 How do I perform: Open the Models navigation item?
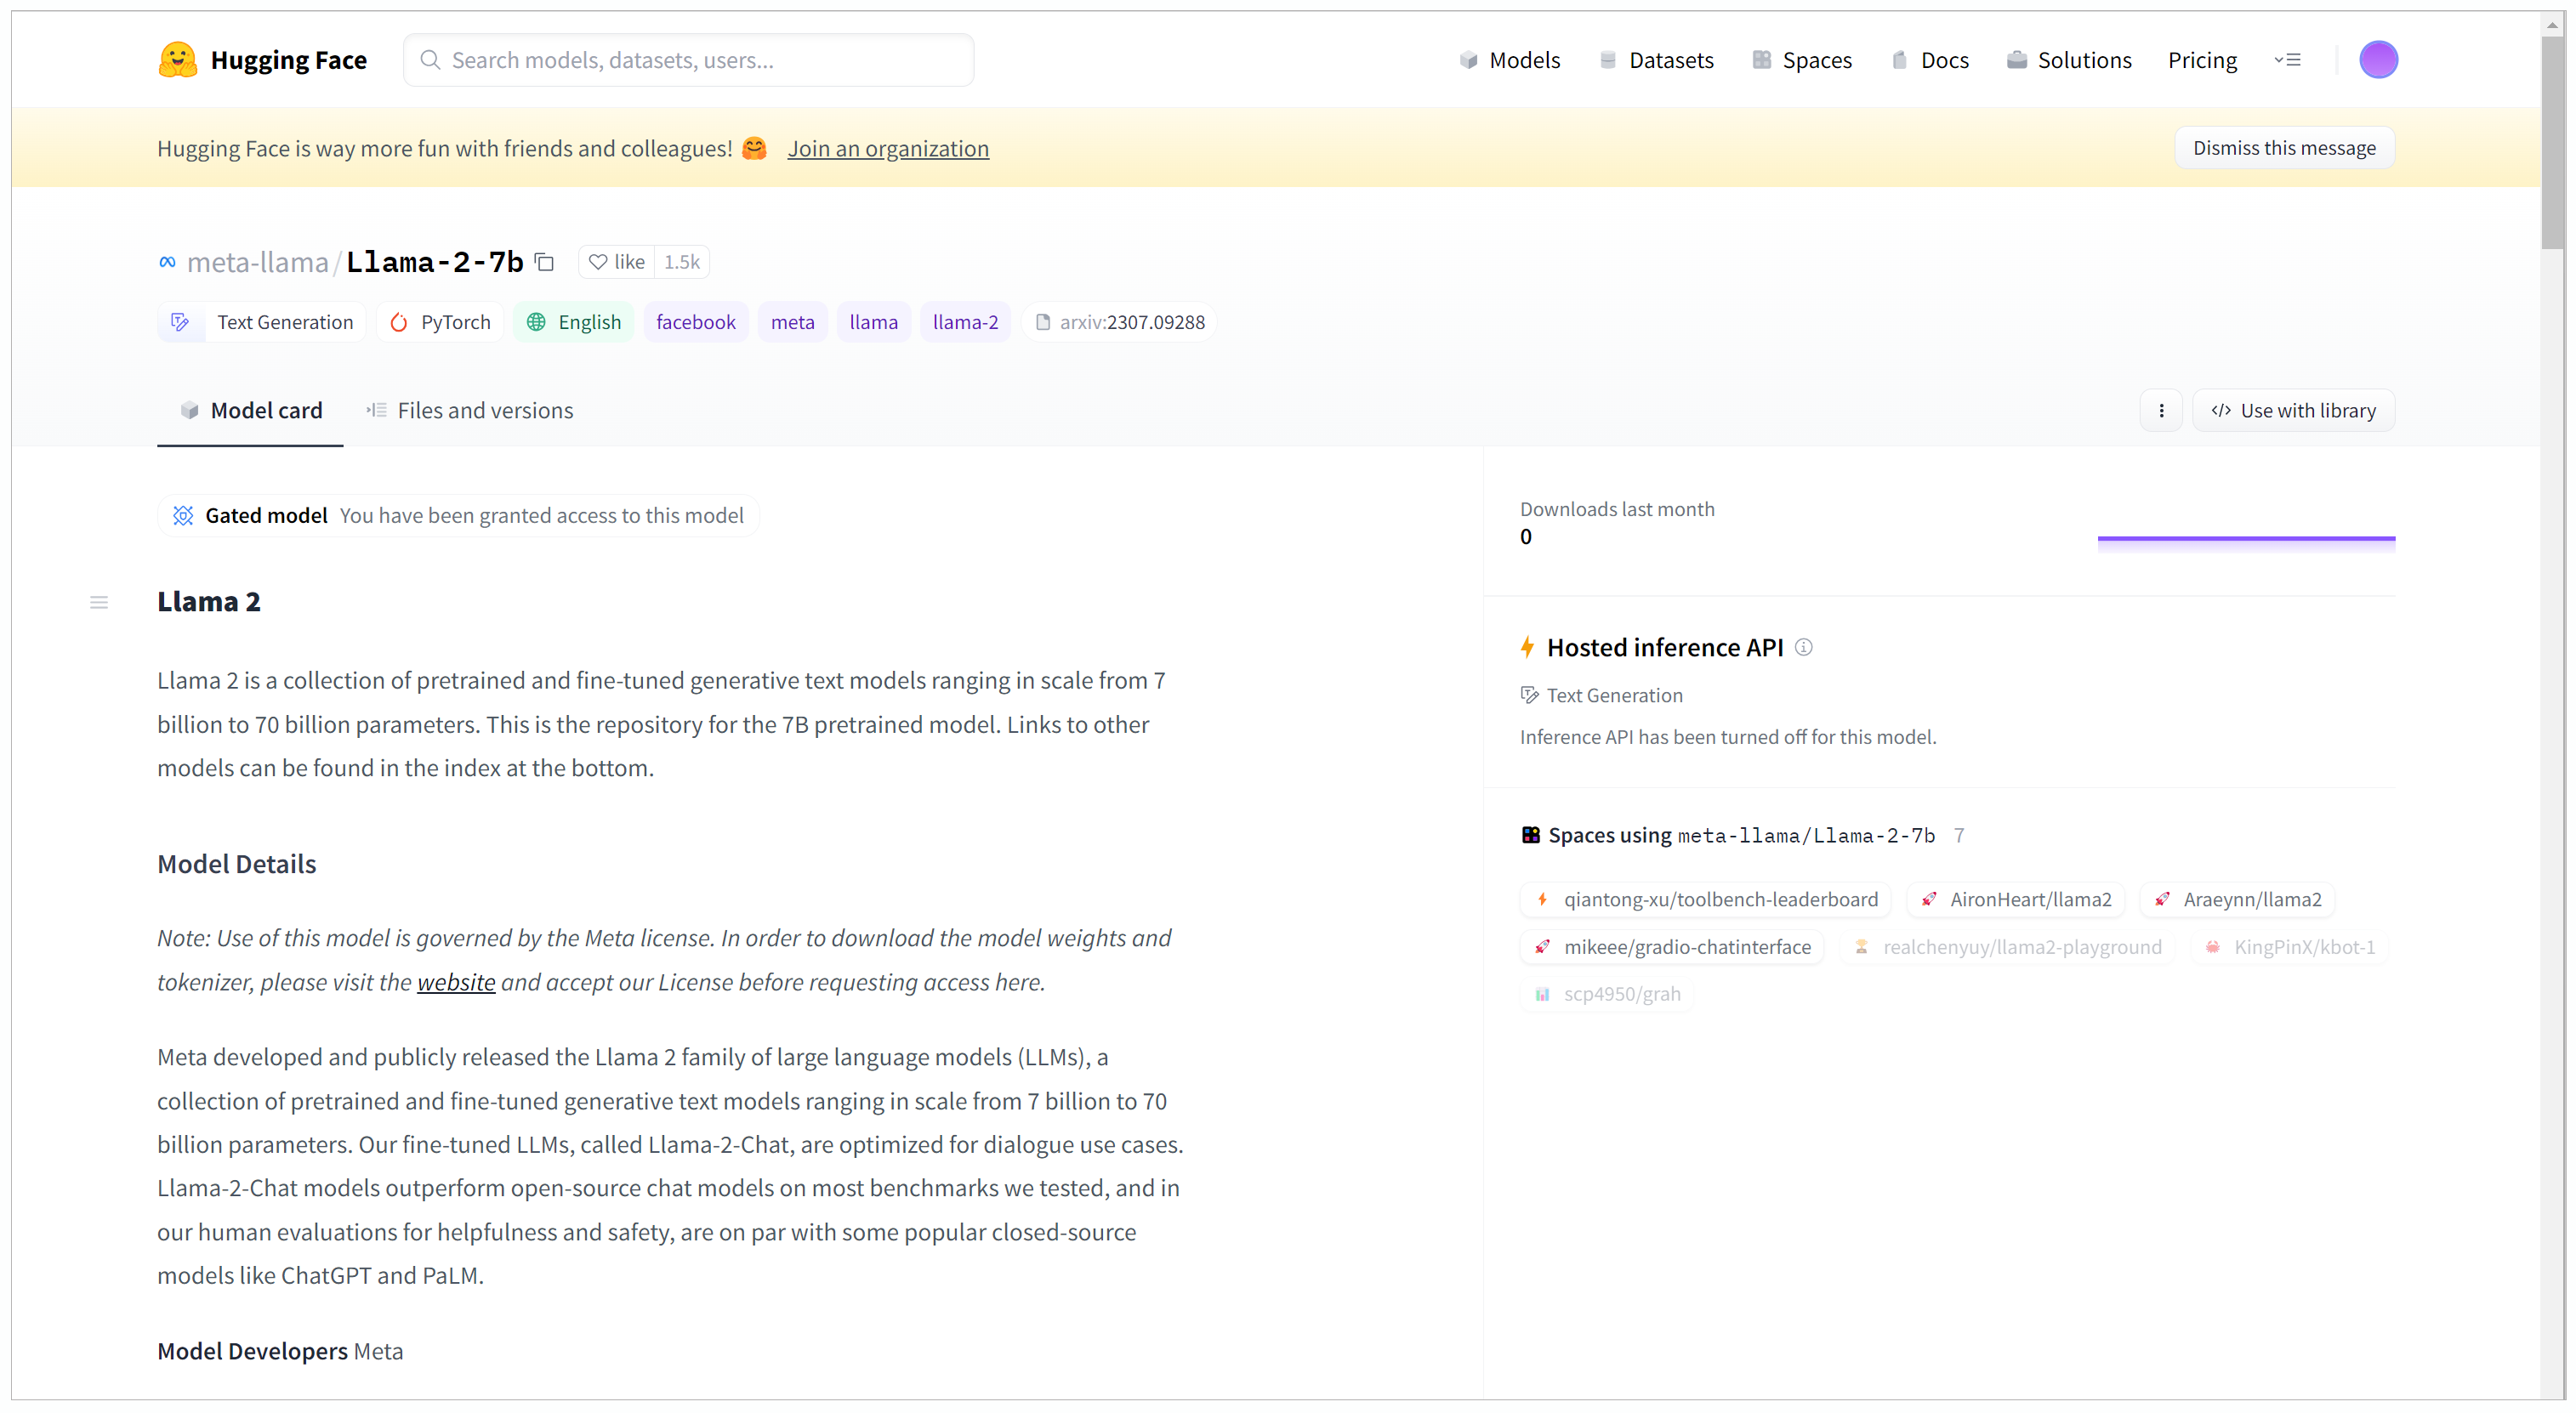coord(1510,60)
